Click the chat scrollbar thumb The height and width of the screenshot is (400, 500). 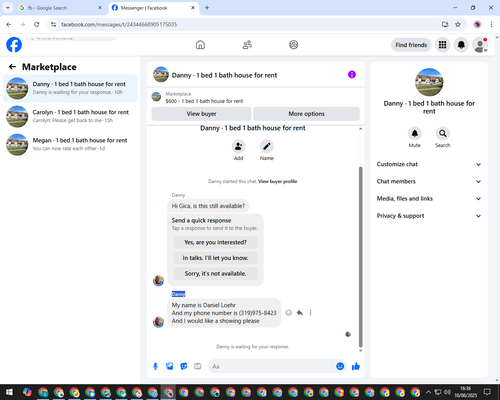[x=360, y=257]
